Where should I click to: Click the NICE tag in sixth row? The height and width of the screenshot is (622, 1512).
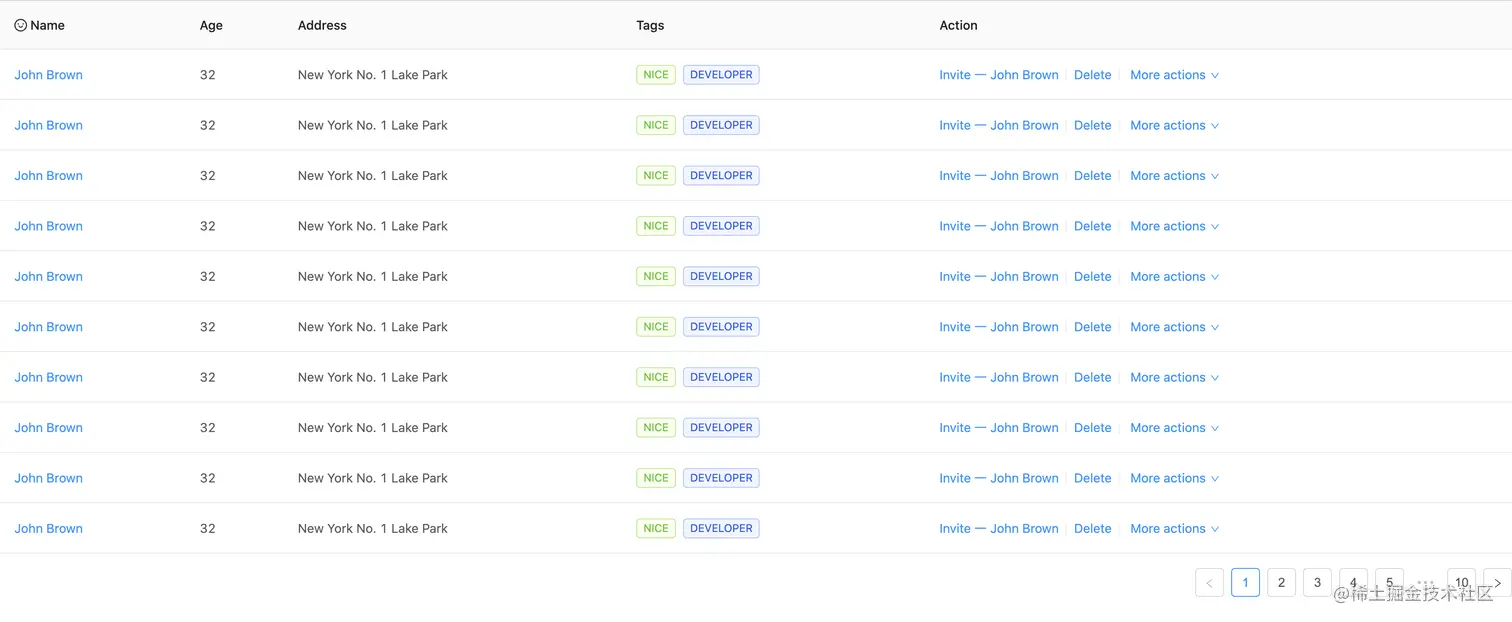[x=656, y=327]
